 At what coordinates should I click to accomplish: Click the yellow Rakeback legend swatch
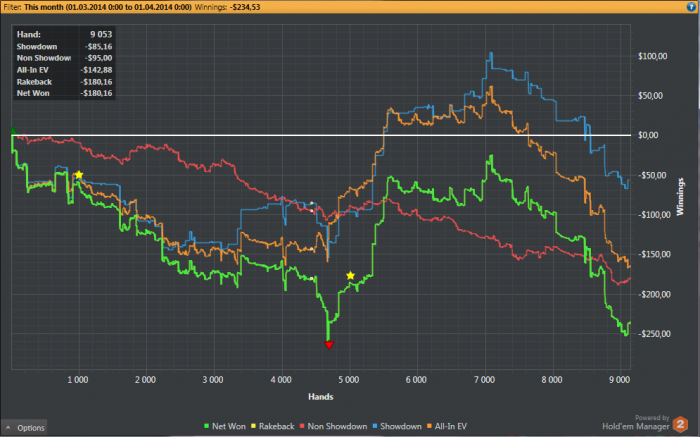[254, 427]
